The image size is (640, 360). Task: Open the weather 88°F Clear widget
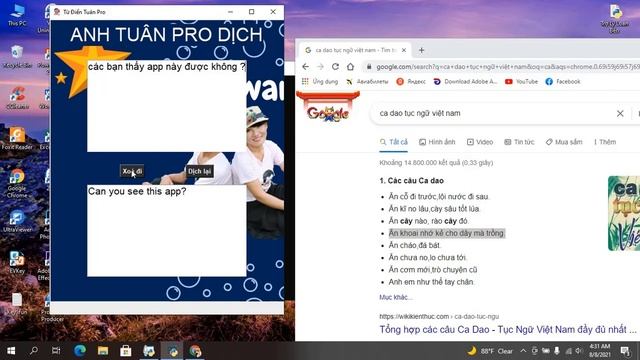point(491,351)
